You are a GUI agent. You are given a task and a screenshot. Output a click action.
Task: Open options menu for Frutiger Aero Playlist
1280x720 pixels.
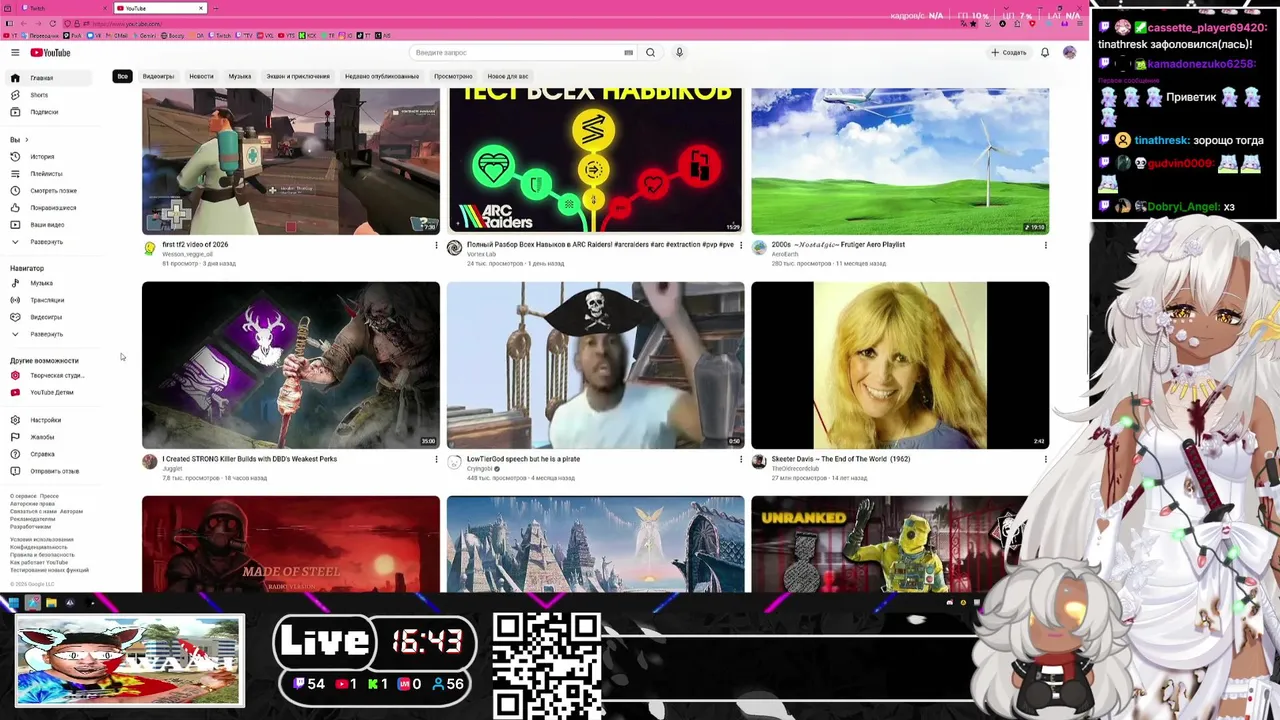point(1046,245)
